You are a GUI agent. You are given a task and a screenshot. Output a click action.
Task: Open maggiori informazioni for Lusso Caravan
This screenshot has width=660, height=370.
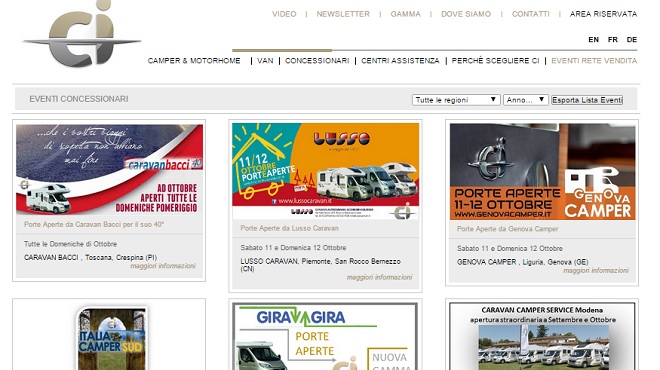point(379,277)
